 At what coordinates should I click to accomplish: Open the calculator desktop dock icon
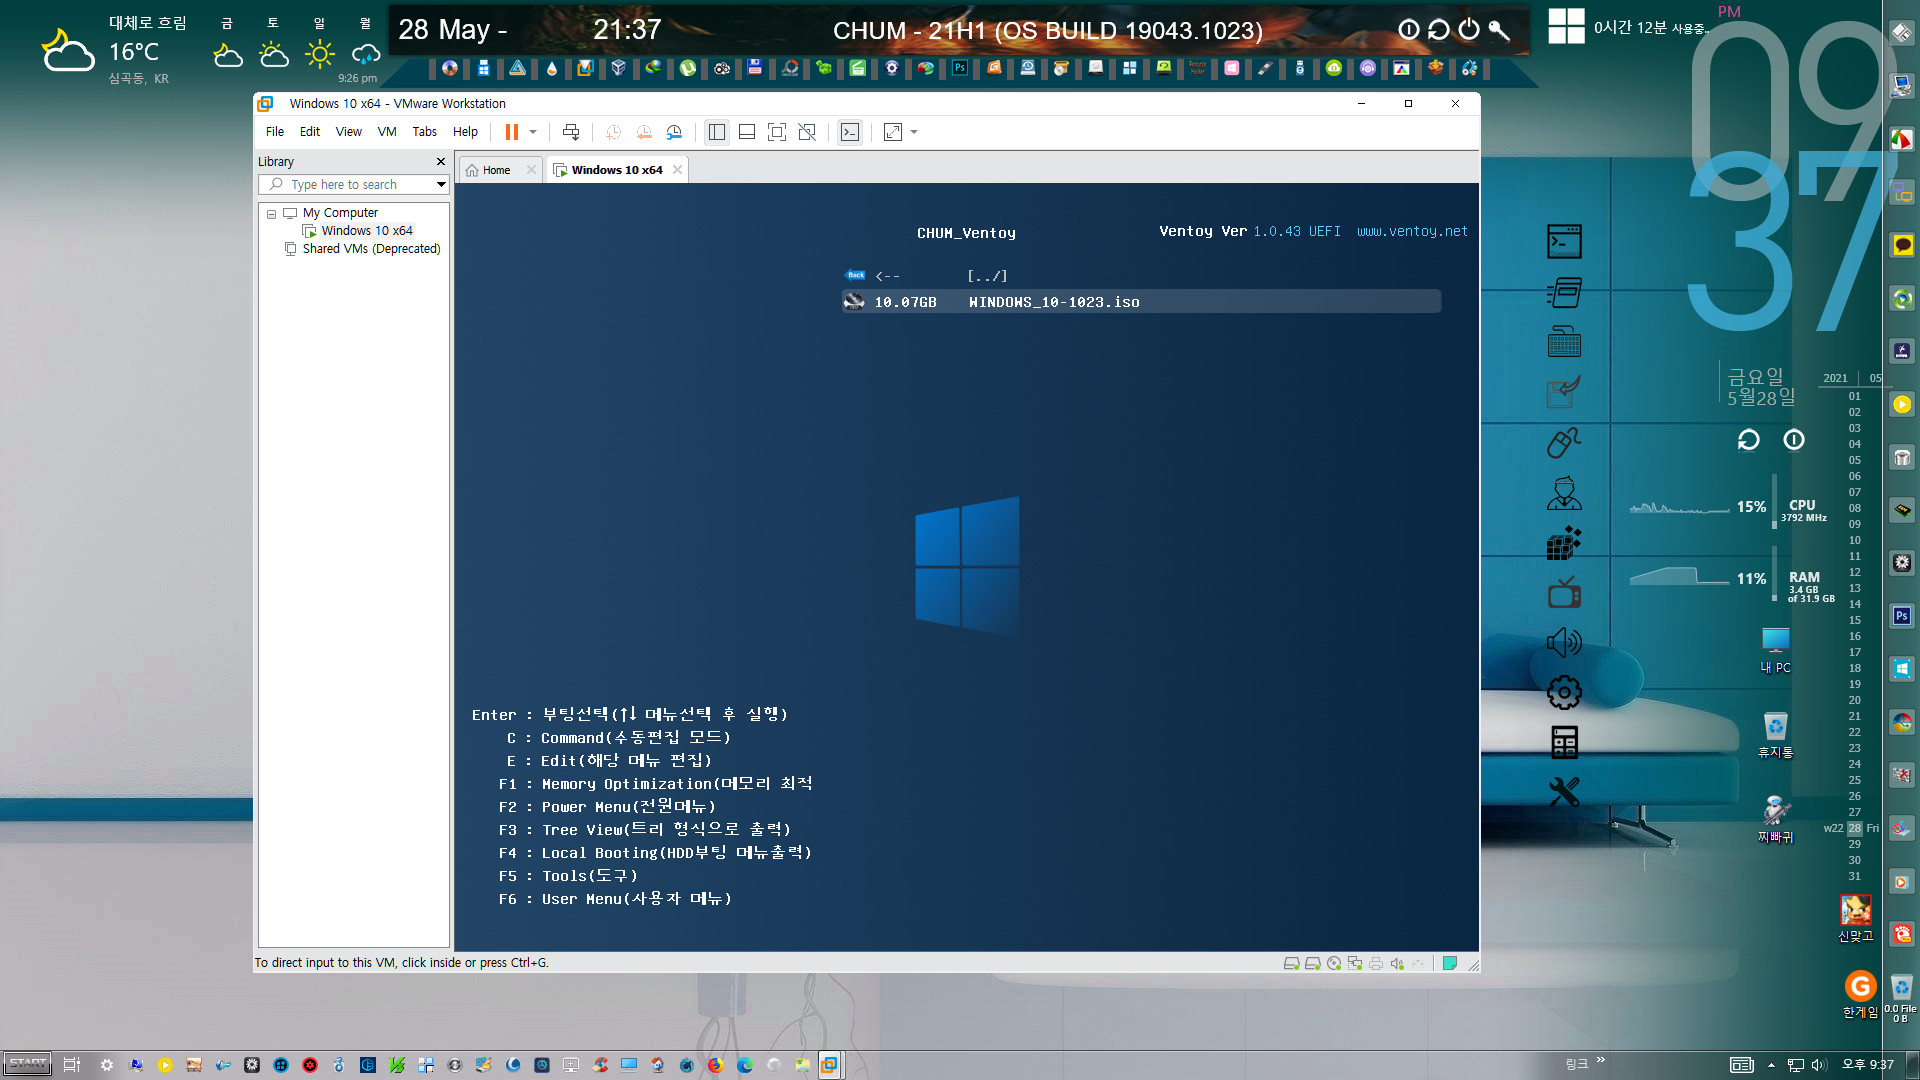[x=1564, y=742]
